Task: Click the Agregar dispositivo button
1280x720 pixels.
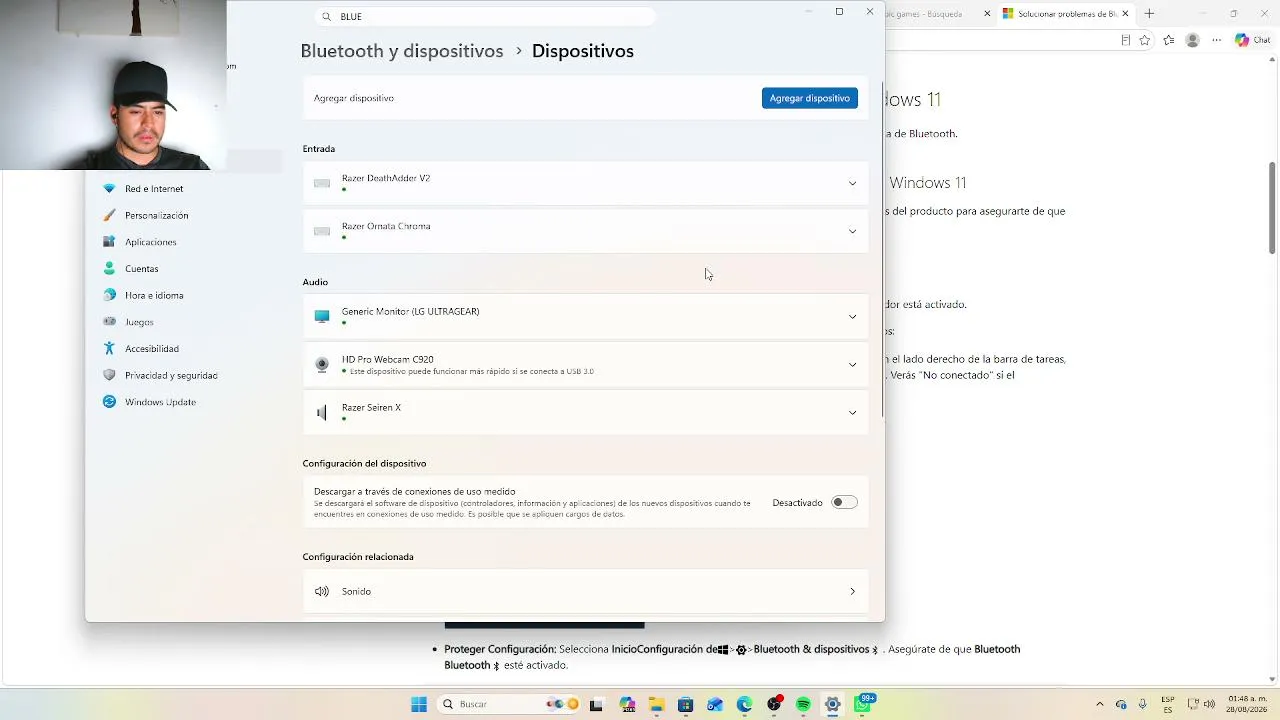Action: pos(809,98)
